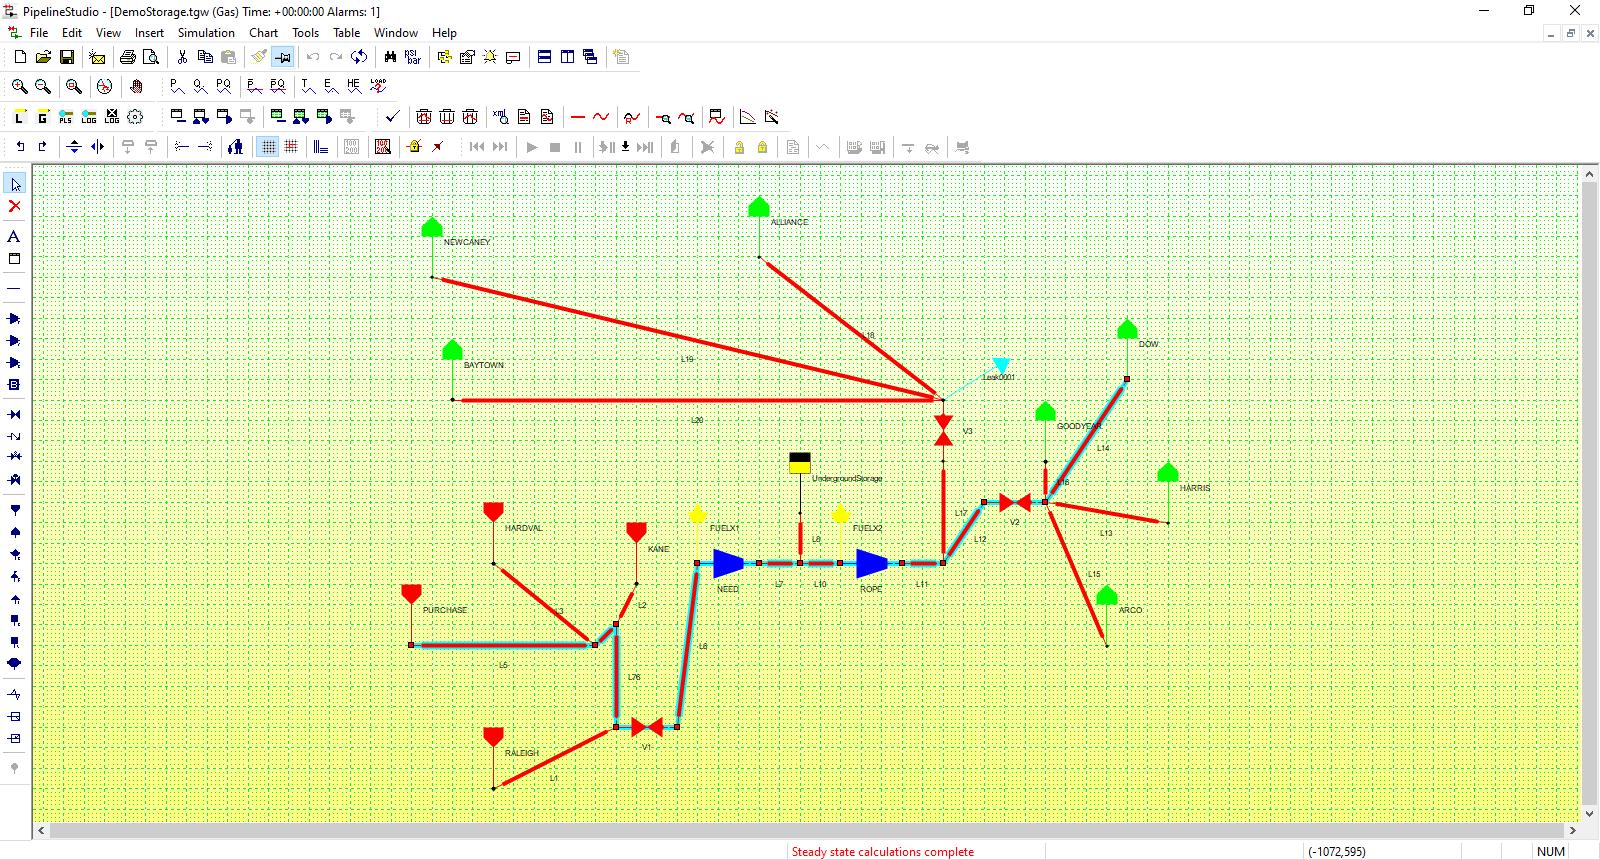
Task: Toggle the pushpin toolbar button
Action: tap(283, 57)
